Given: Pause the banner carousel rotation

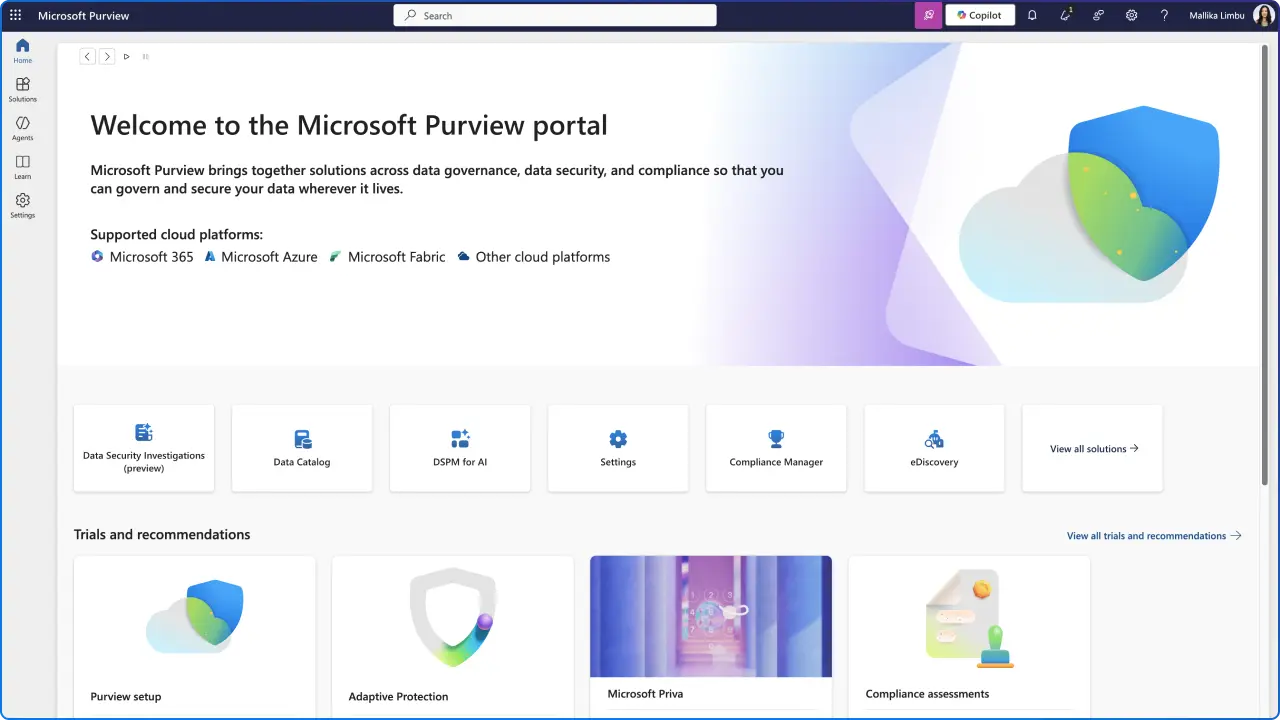Looking at the screenshot, I should pyautogui.click(x=145, y=56).
